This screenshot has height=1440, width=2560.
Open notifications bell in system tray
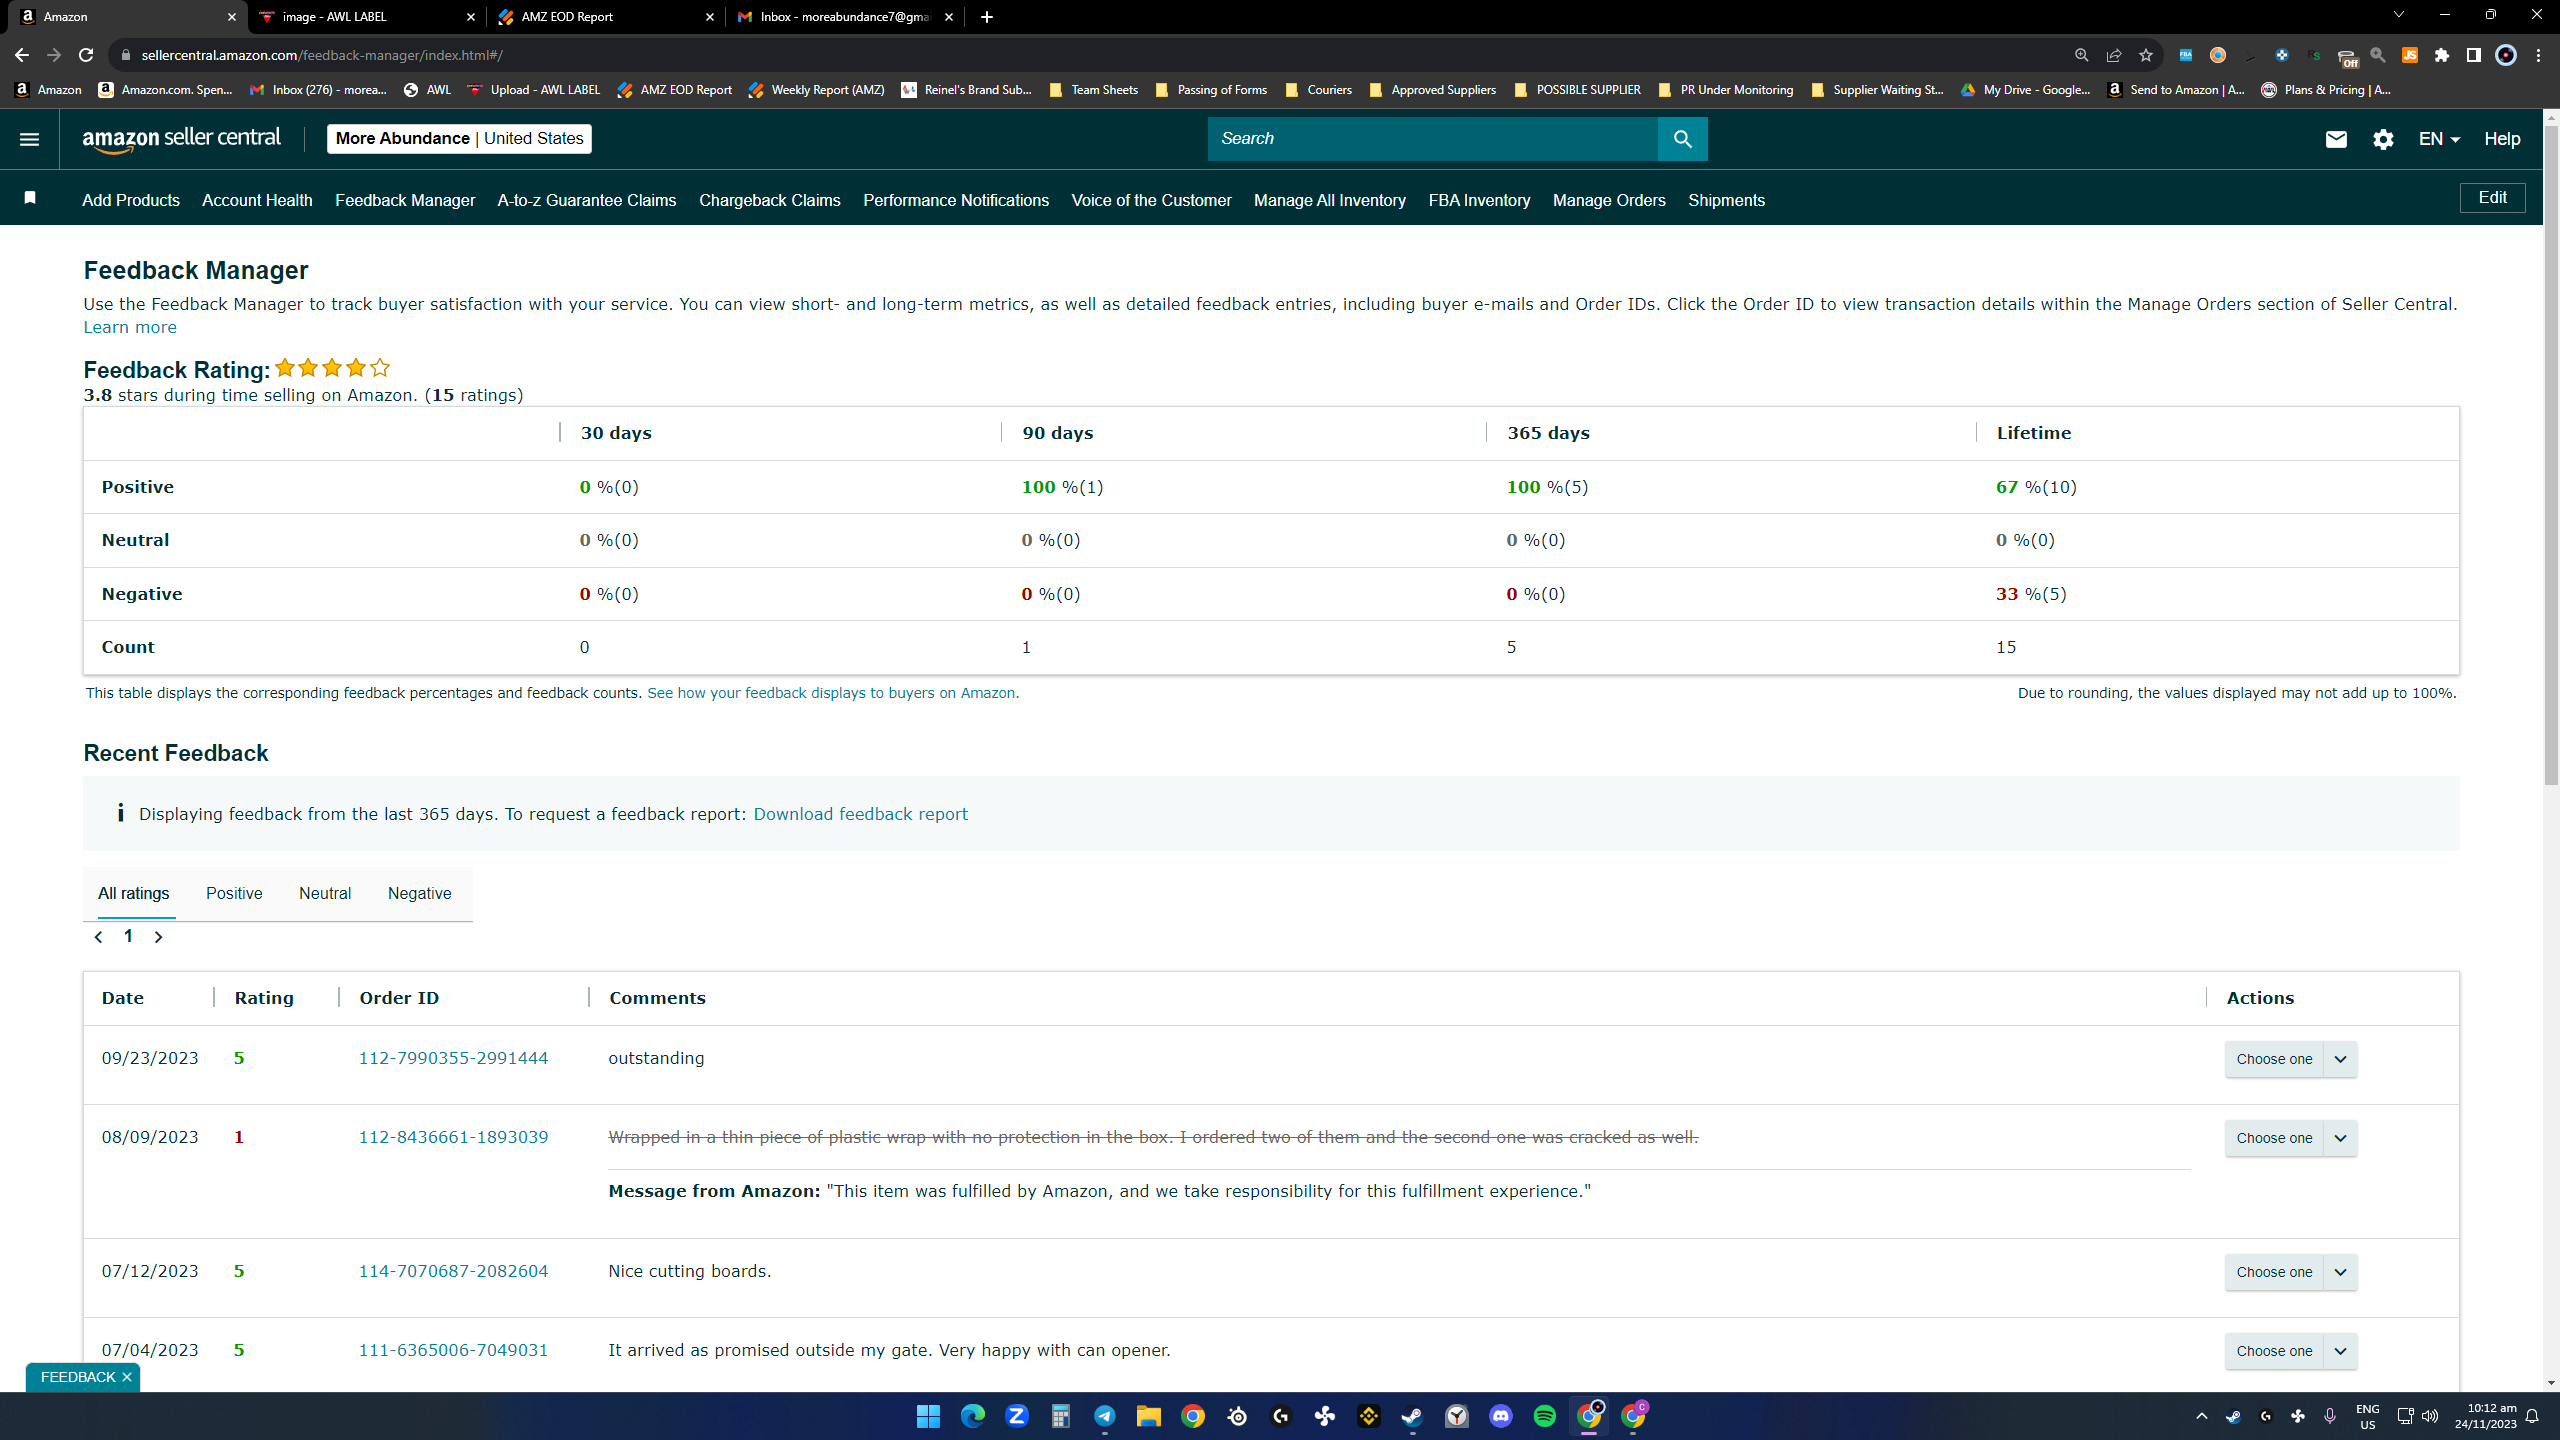(2532, 1416)
